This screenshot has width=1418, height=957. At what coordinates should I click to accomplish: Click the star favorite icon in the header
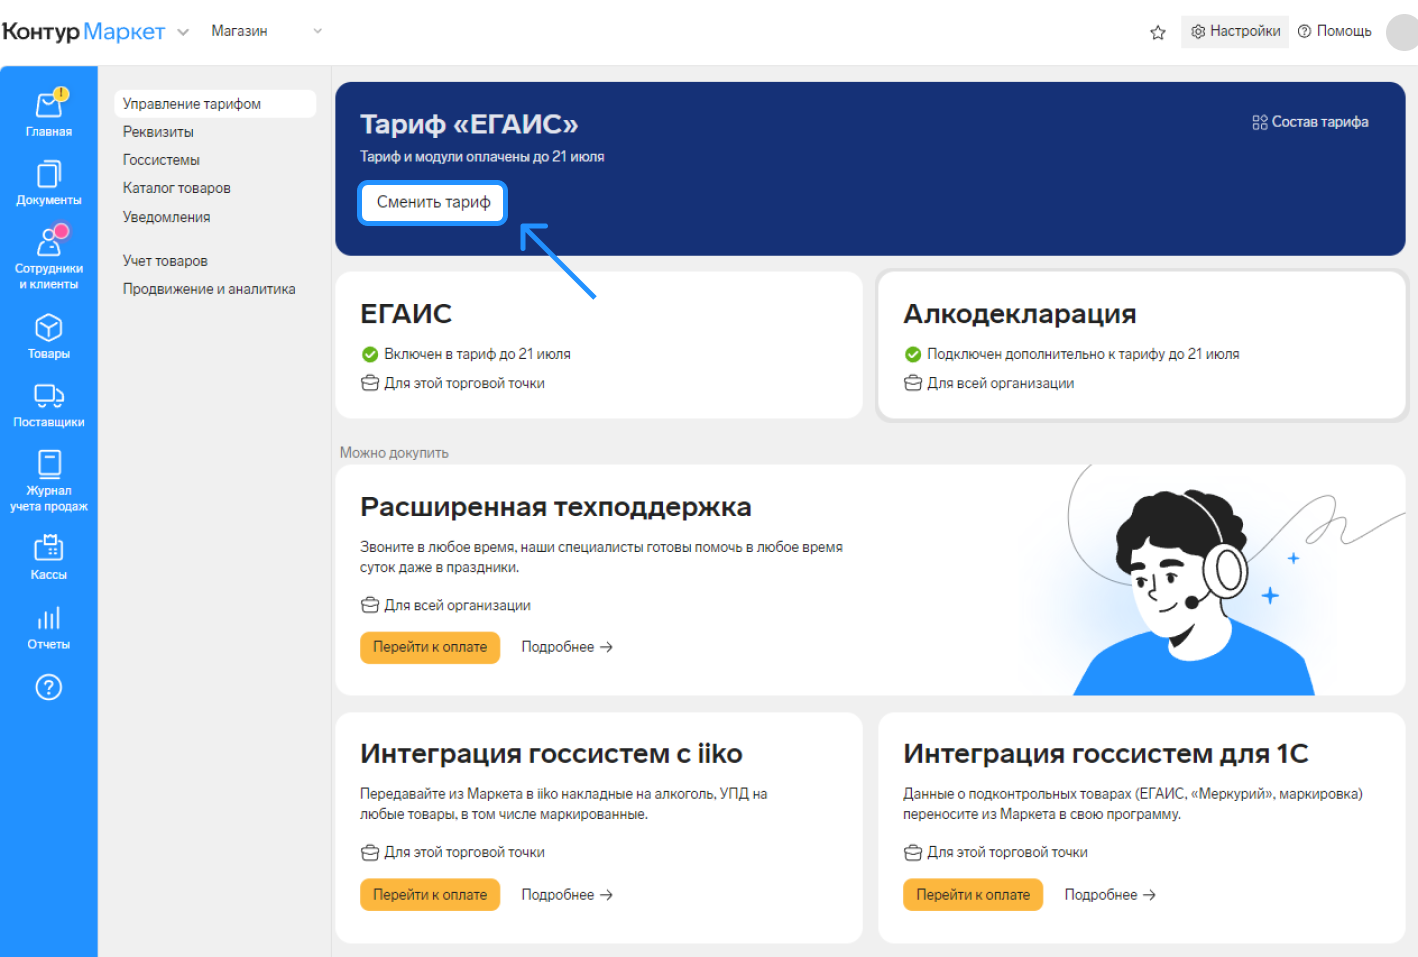coord(1158,32)
